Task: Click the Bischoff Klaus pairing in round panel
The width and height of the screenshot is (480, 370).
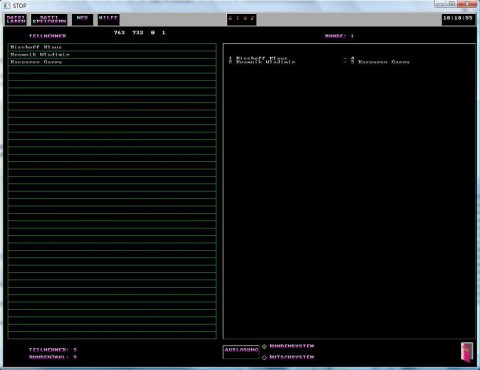Action: [x=262, y=58]
